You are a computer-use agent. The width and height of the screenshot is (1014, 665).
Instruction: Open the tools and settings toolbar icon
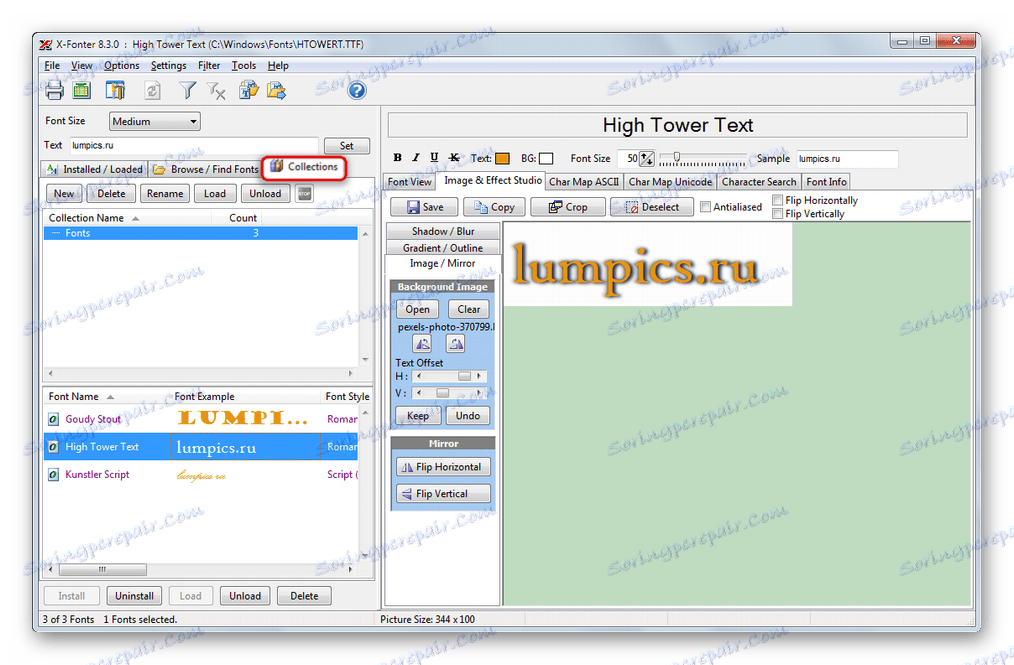pos(116,90)
